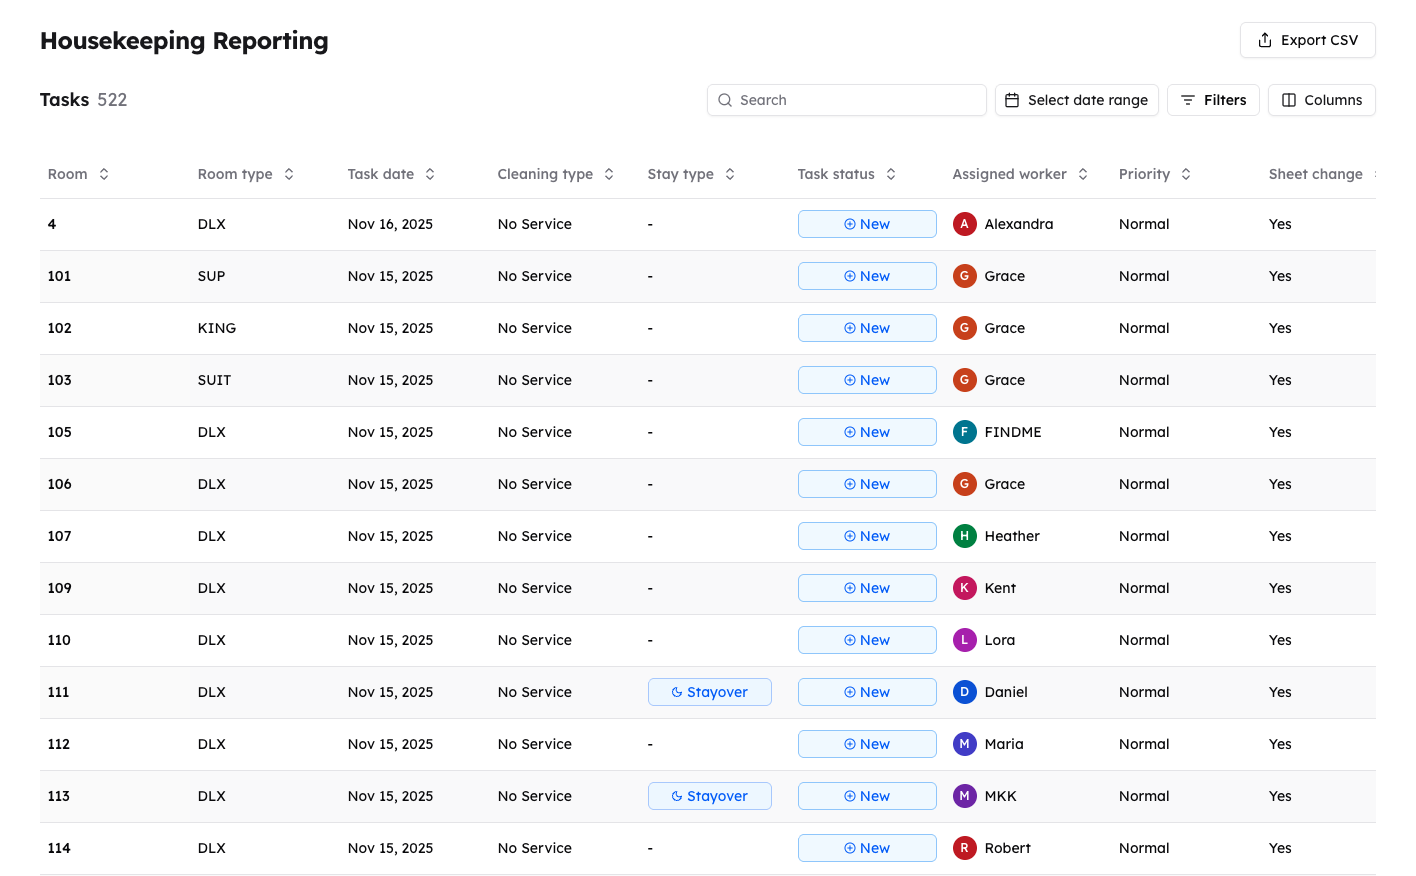Select Sheet change column header
1416x876 pixels.
point(1315,174)
